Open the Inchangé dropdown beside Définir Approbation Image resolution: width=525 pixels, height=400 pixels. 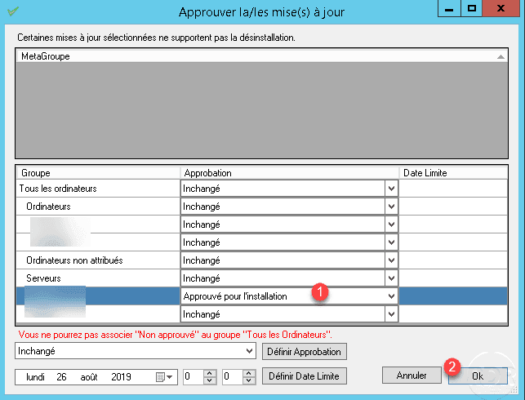tap(249, 351)
